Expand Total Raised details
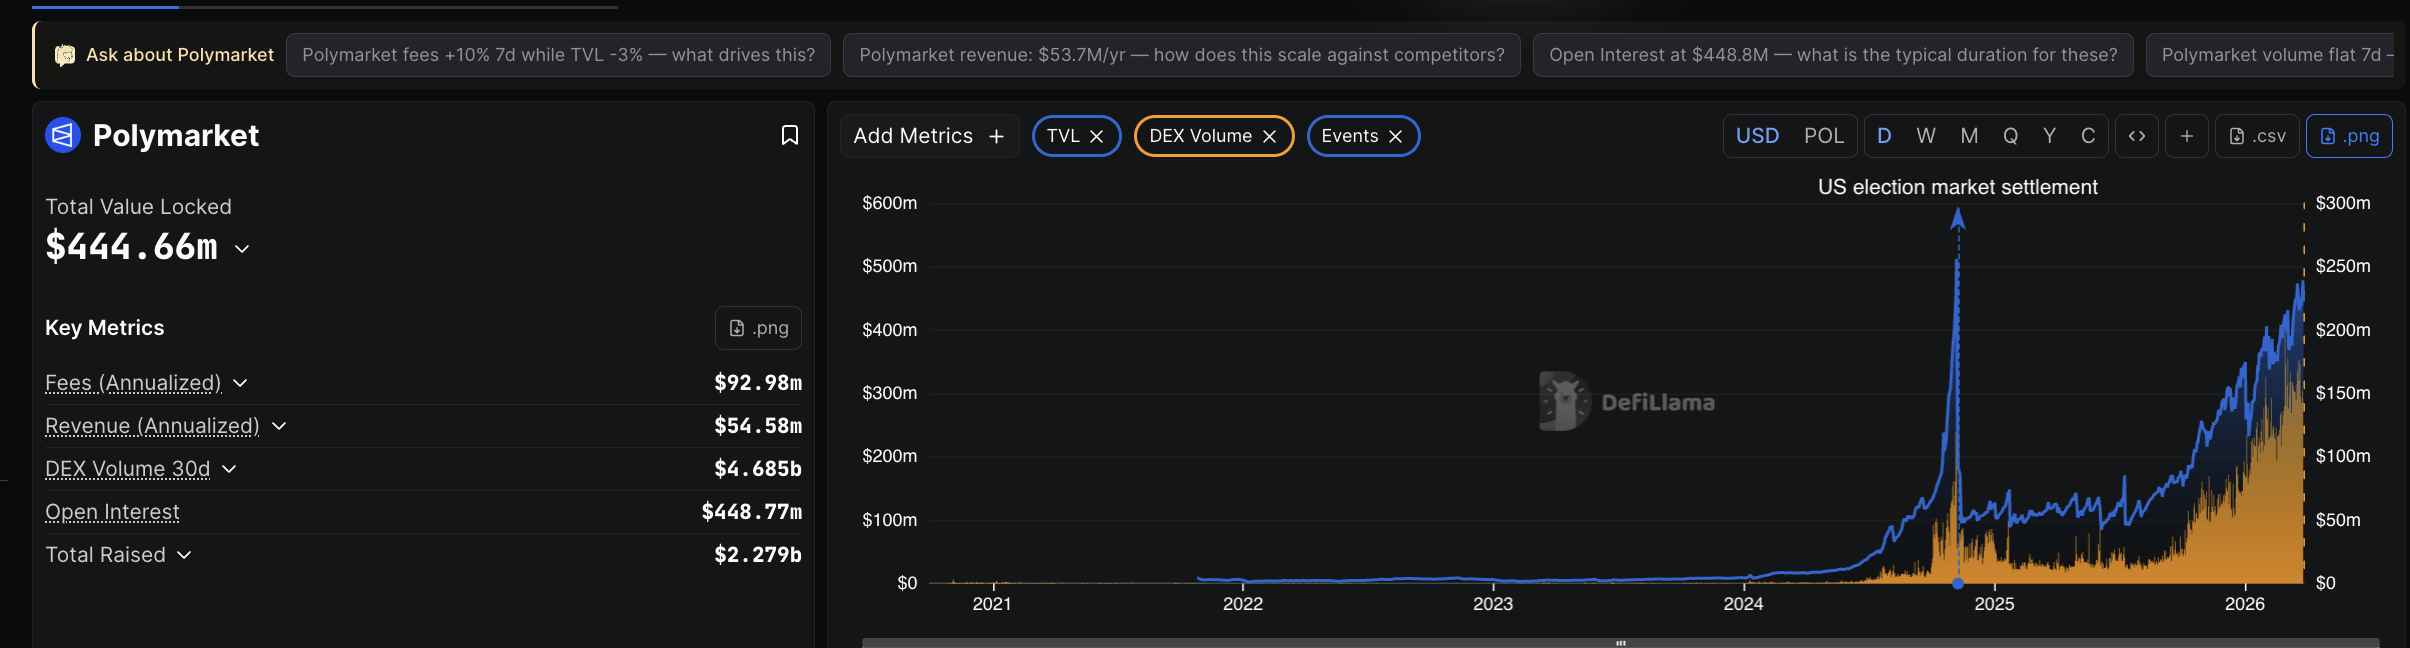 (x=184, y=555)
